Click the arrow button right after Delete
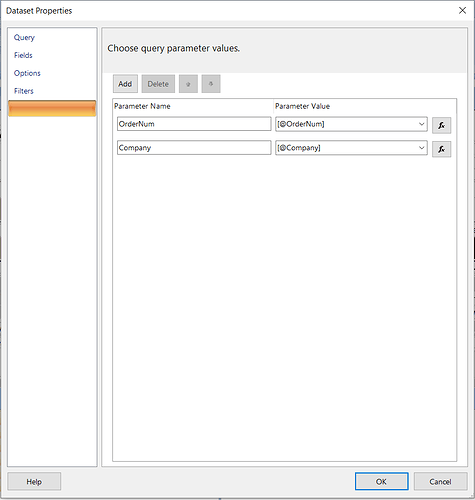The width and height of the screenshot is (475, 500). coord(188,84)
